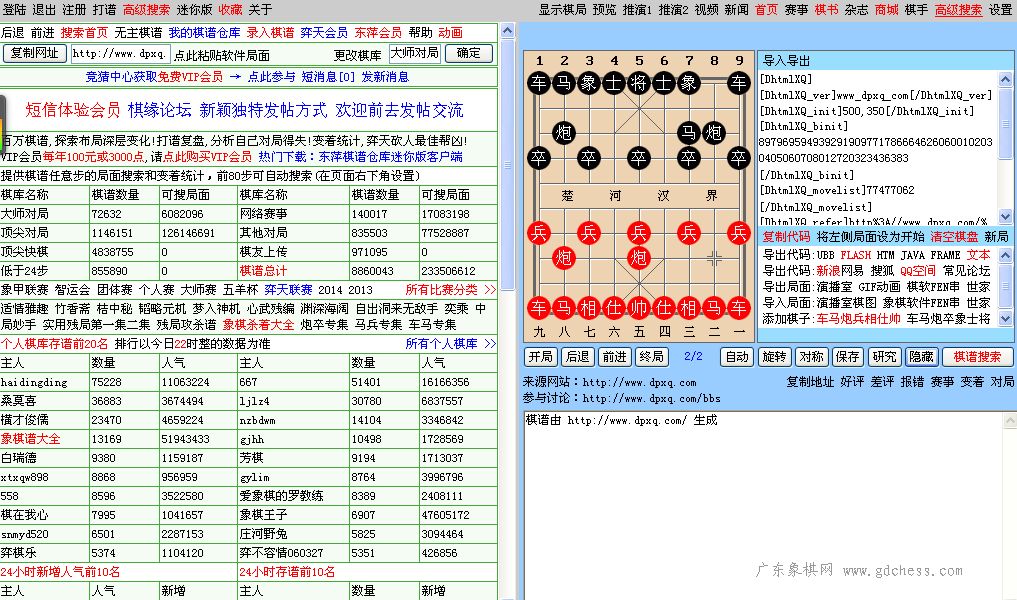The height and width of the screenshot is (600, 1017).
Task: Select the black pawn 卒 in column 5
Action: tap(639, 158)
